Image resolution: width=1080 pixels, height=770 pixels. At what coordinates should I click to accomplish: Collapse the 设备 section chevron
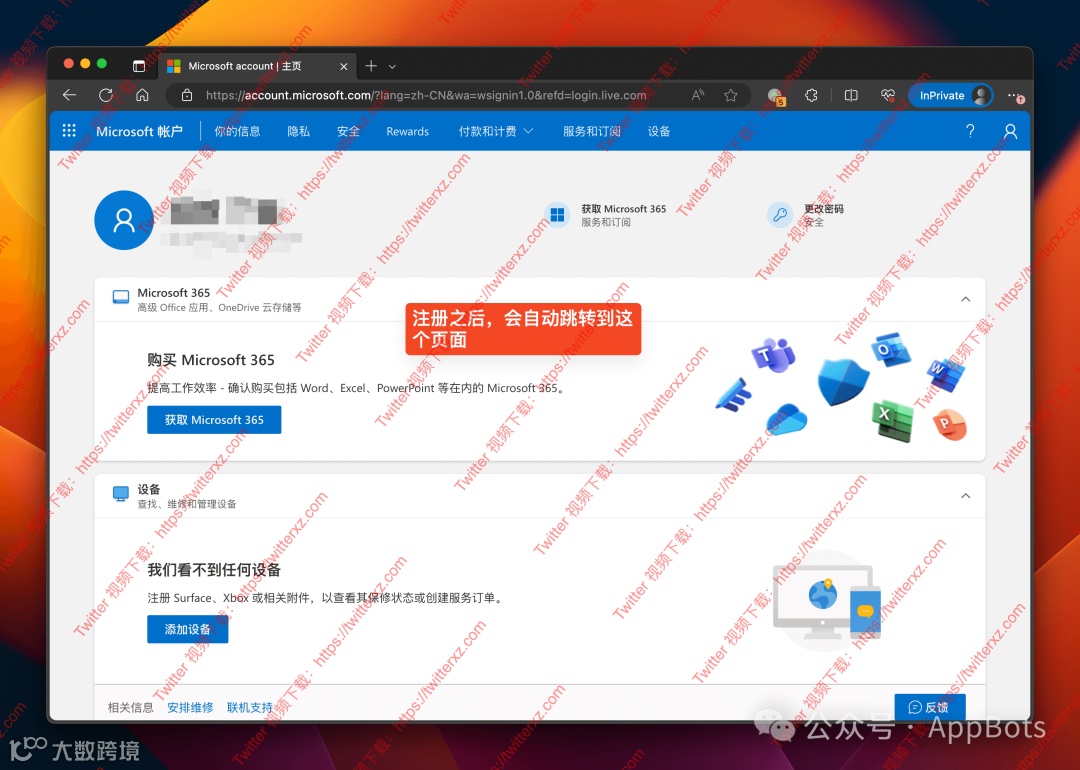tap(966, 496)
